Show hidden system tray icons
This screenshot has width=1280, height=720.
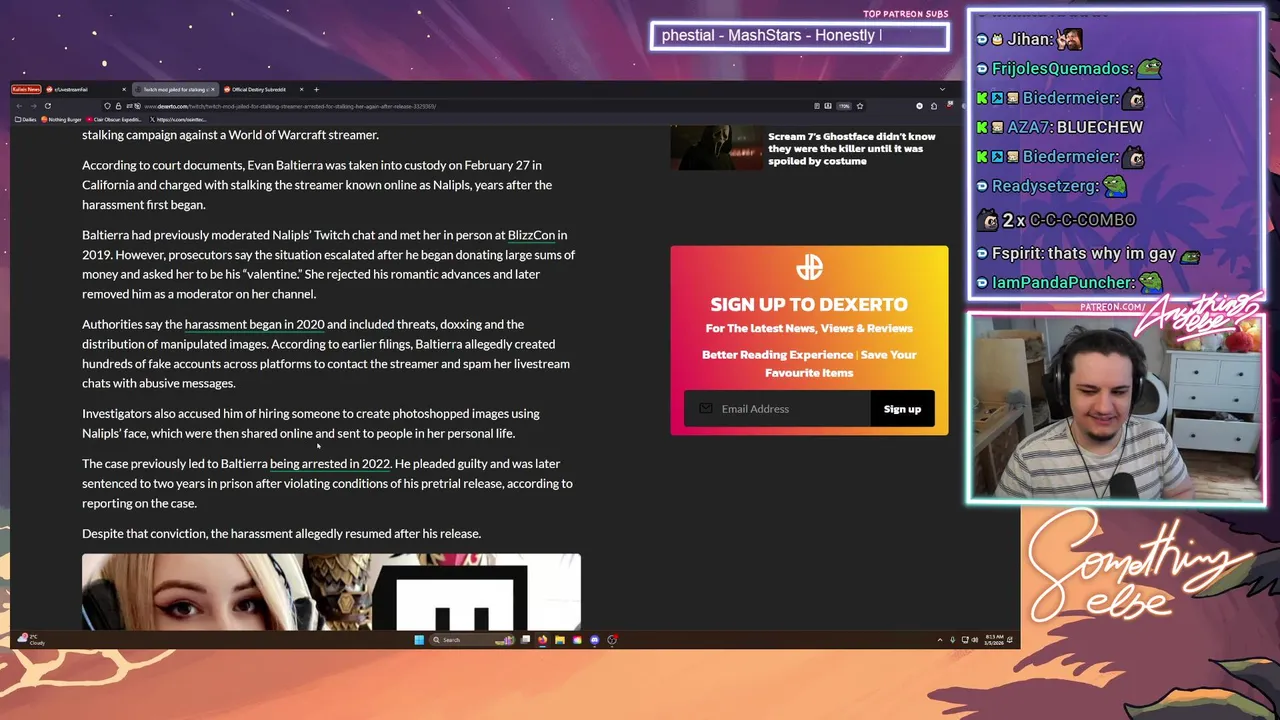click(x=940, y=640)
